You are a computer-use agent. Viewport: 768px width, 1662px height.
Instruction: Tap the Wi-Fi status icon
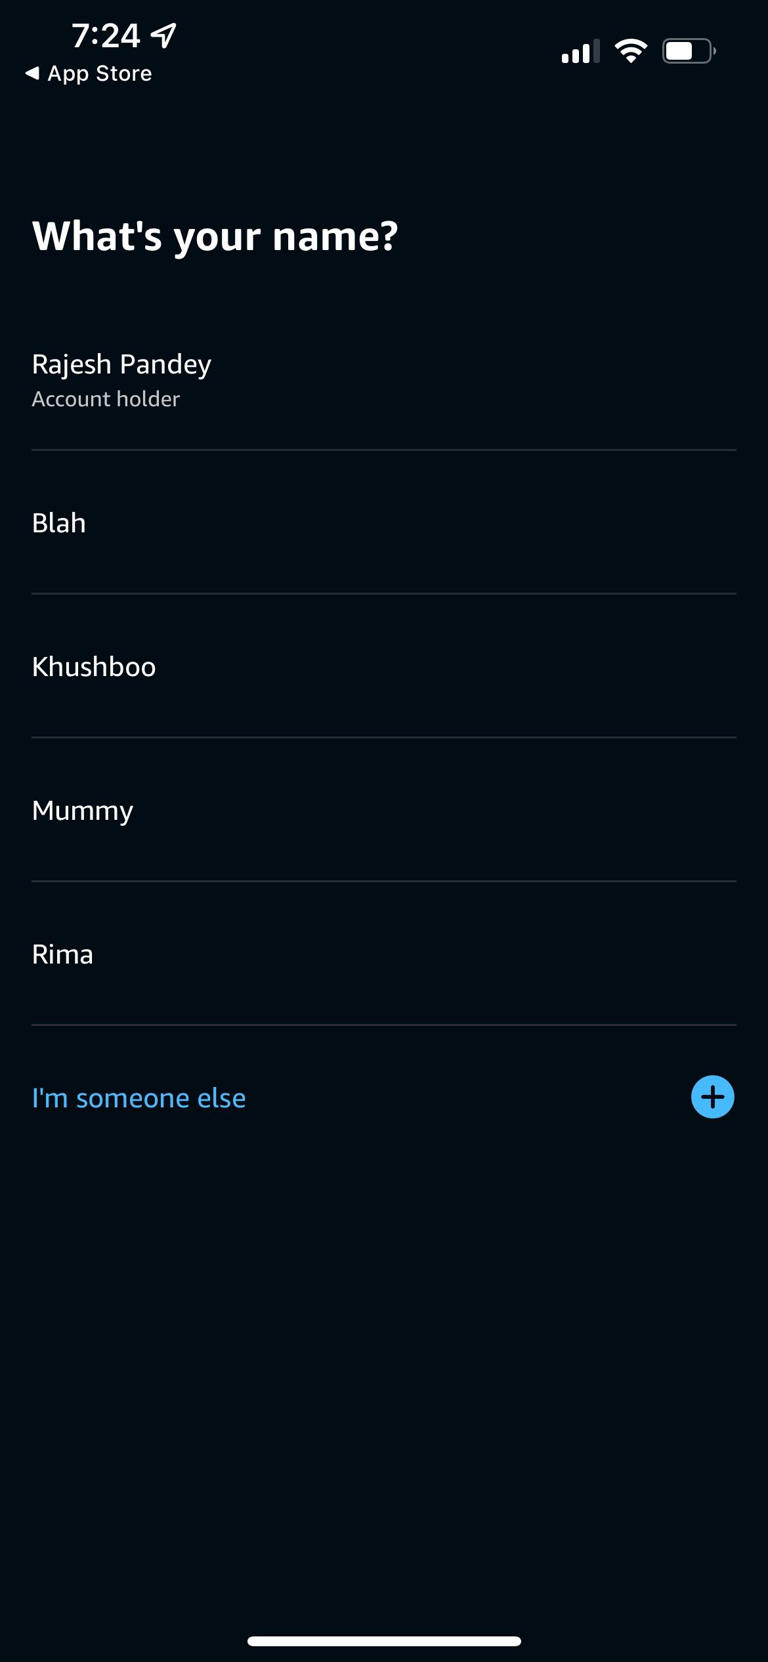click(x=630, y=51)
